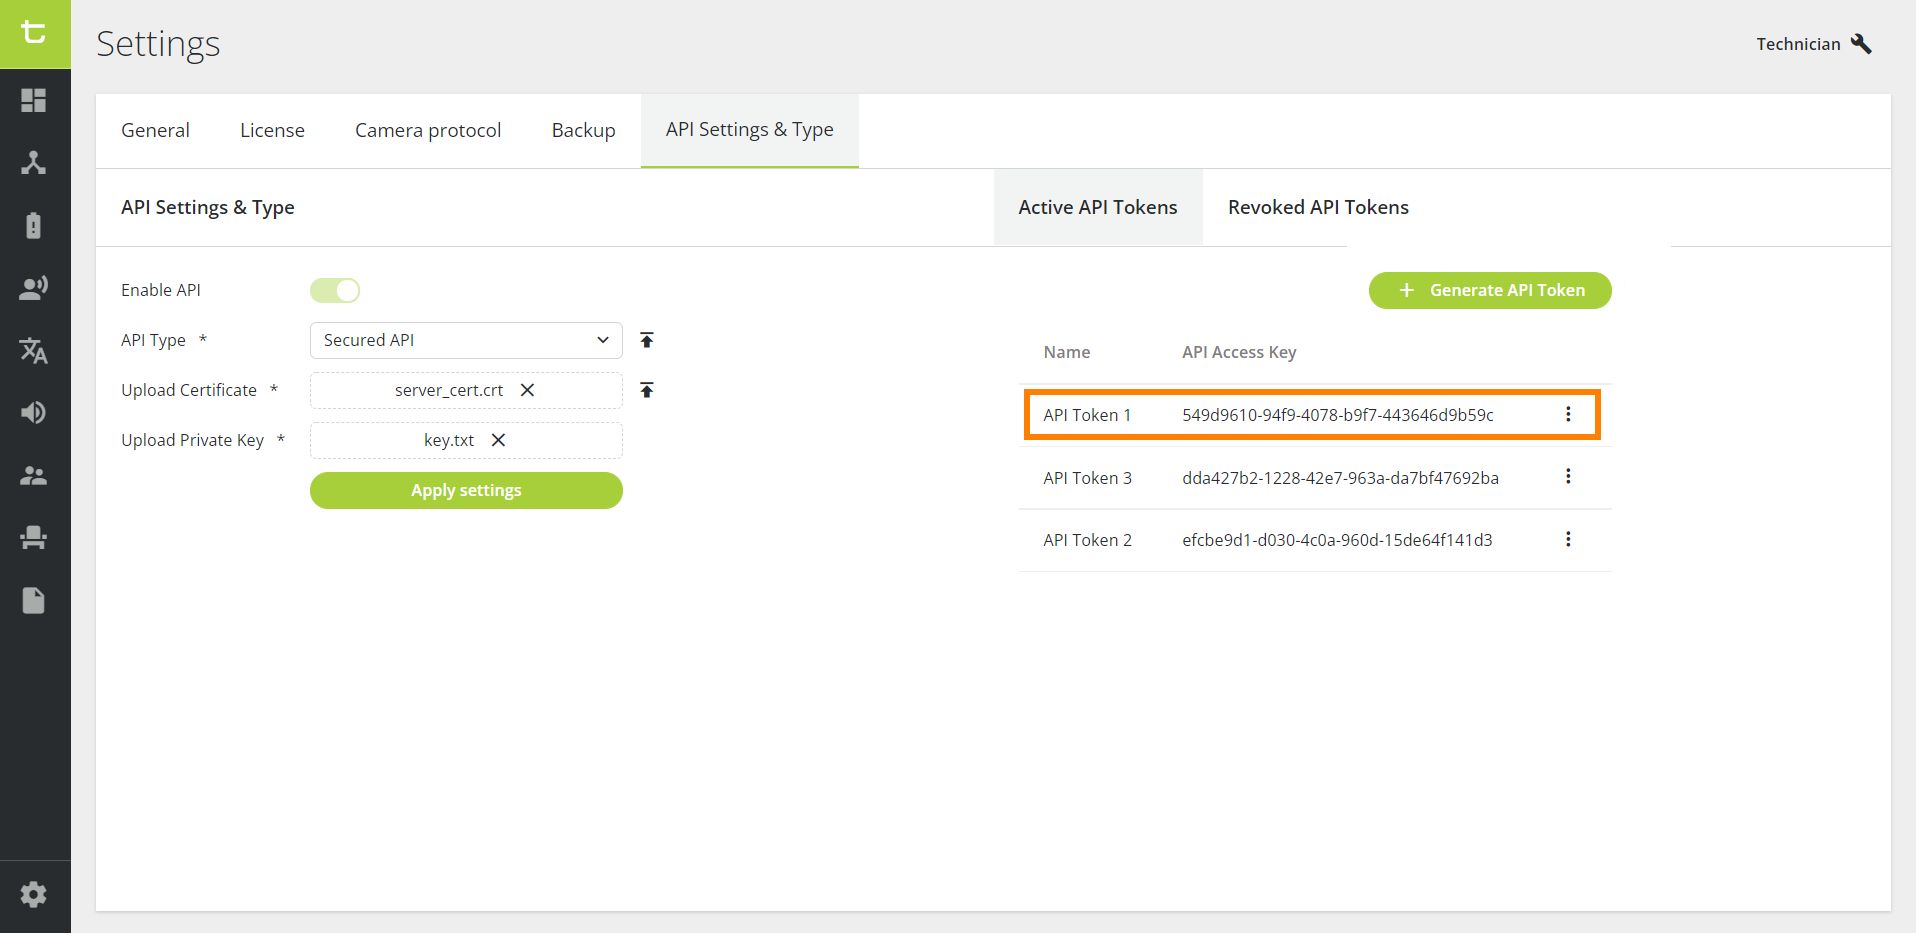The width and height of the screenshot is (1916, 933).
Task: Open the three-dot menu for API Token 1
Action: tap(1568, 414)
